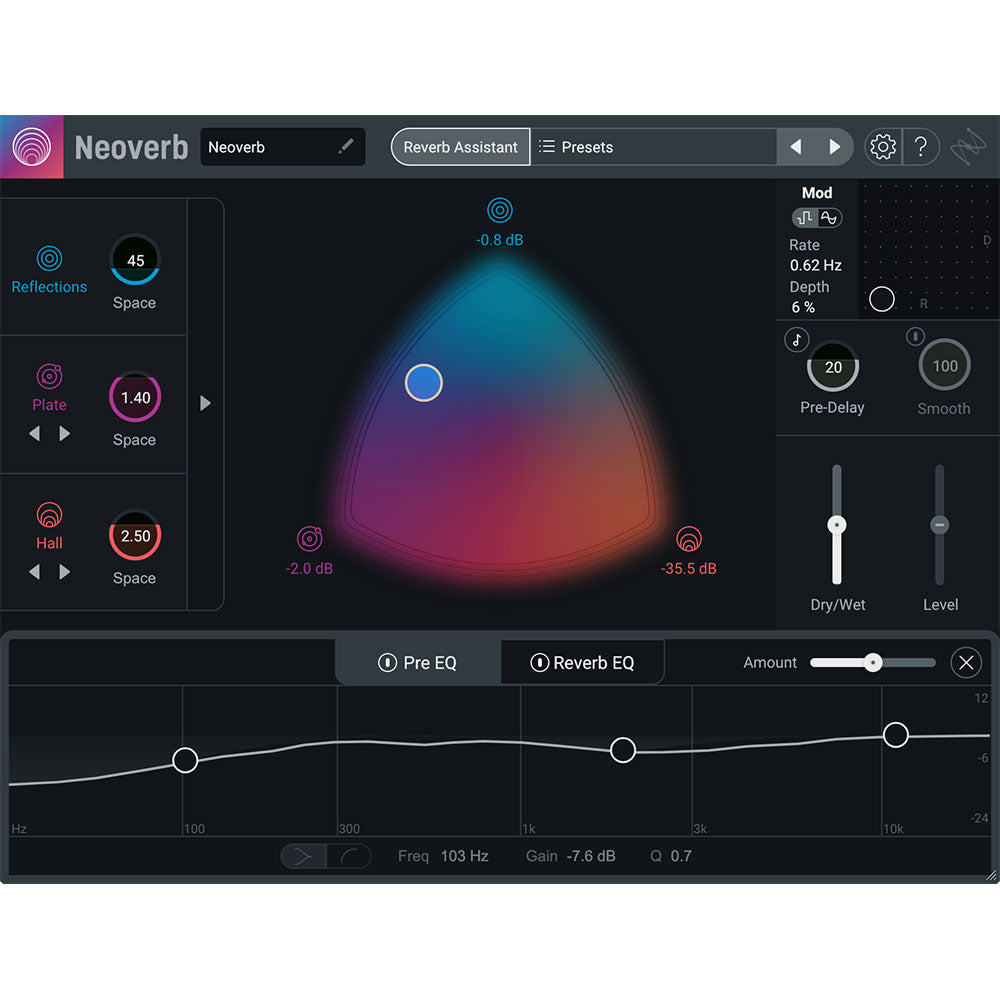Click the top blue reverb node icon
The height and width of the screenshot is (1000, 1000).
pyautogui.click(x=500, y=210)
